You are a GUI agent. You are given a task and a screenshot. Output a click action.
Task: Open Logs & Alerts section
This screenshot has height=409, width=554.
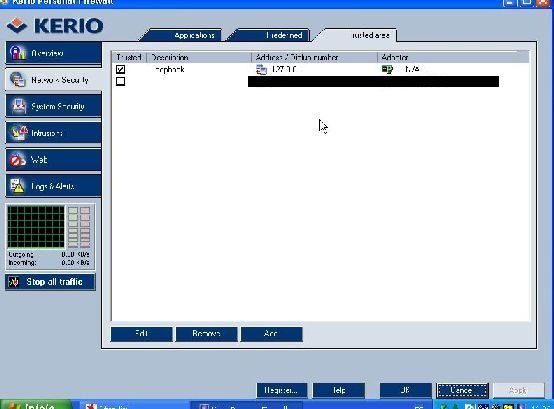tap(54, 186)
